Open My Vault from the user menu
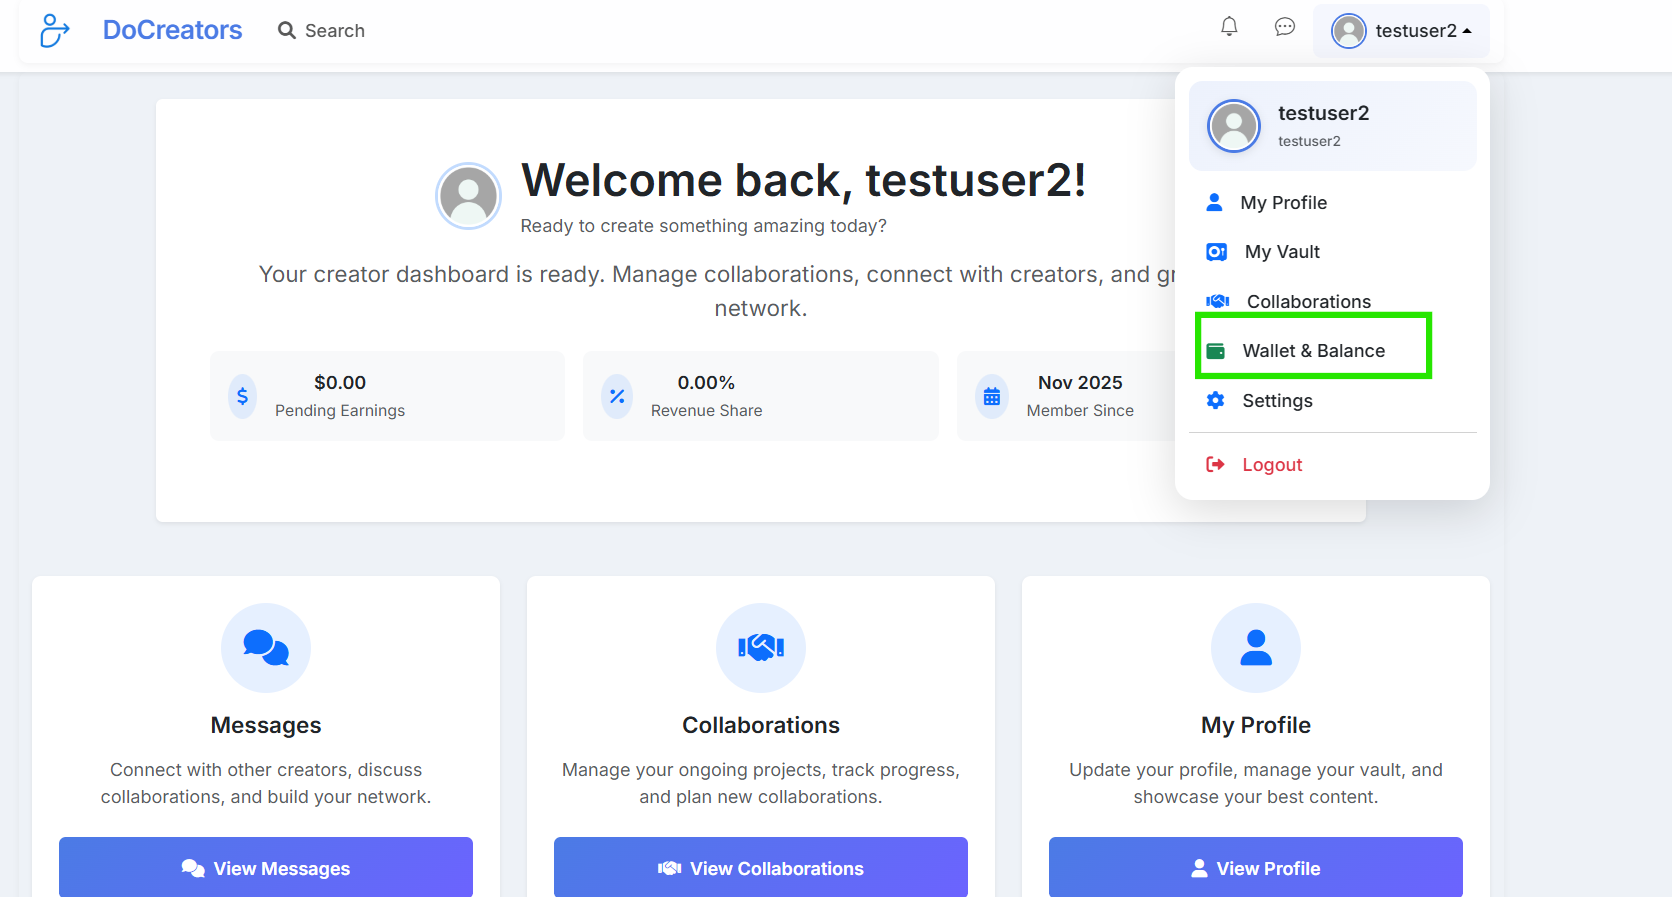This screenshot has height=897, width=1672. click(x=1281, y=252)
